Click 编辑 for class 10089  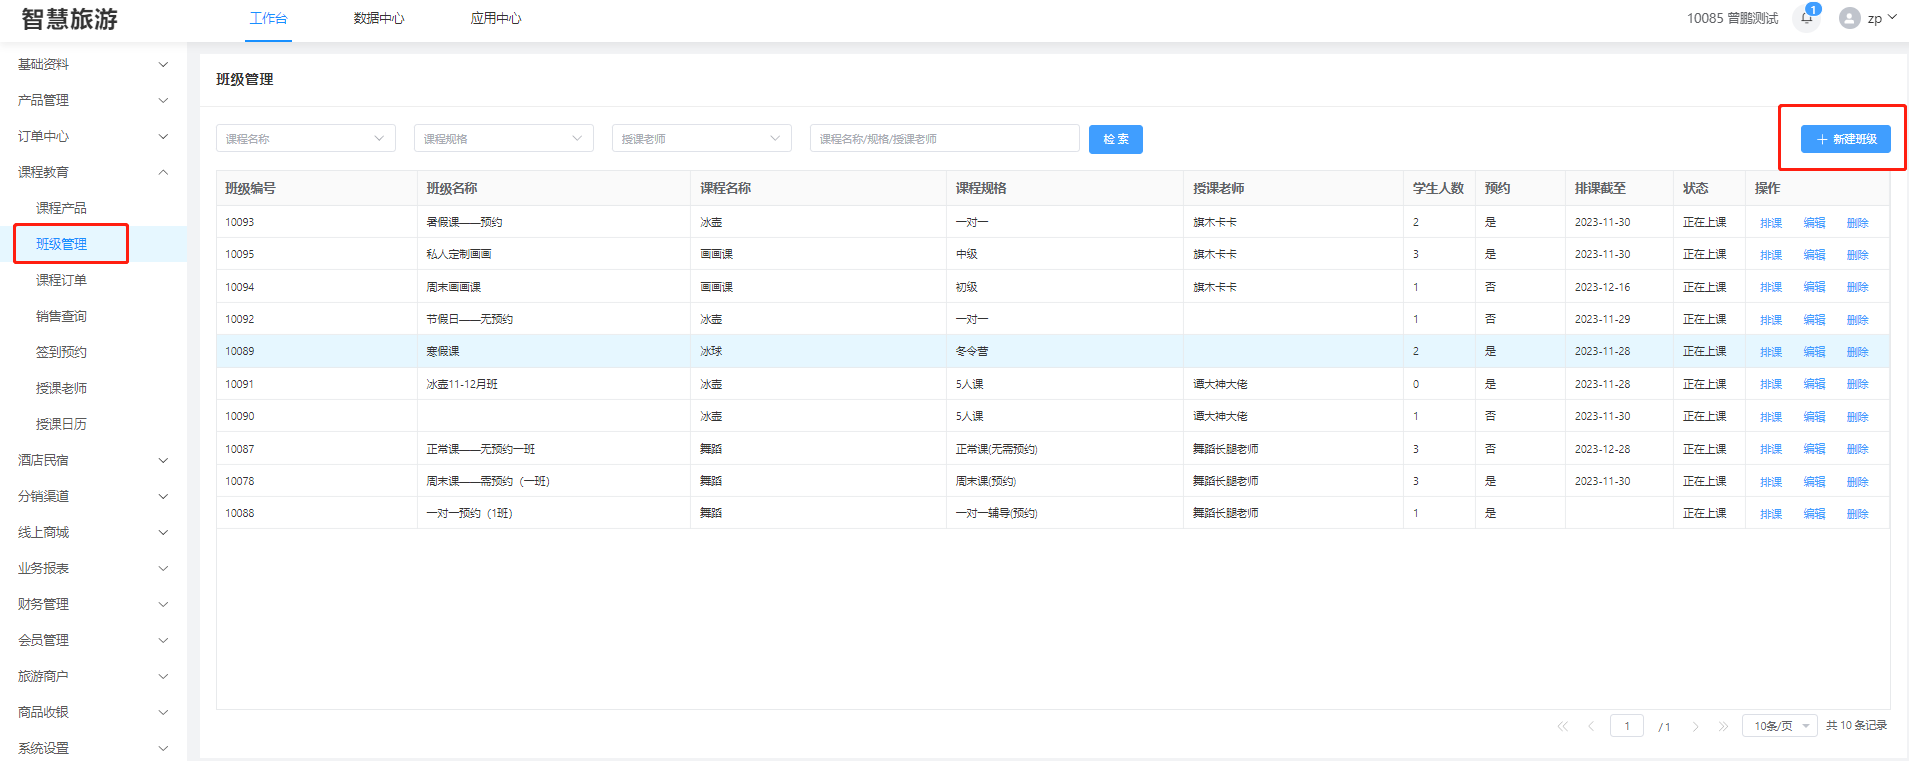pos(1814,352)
